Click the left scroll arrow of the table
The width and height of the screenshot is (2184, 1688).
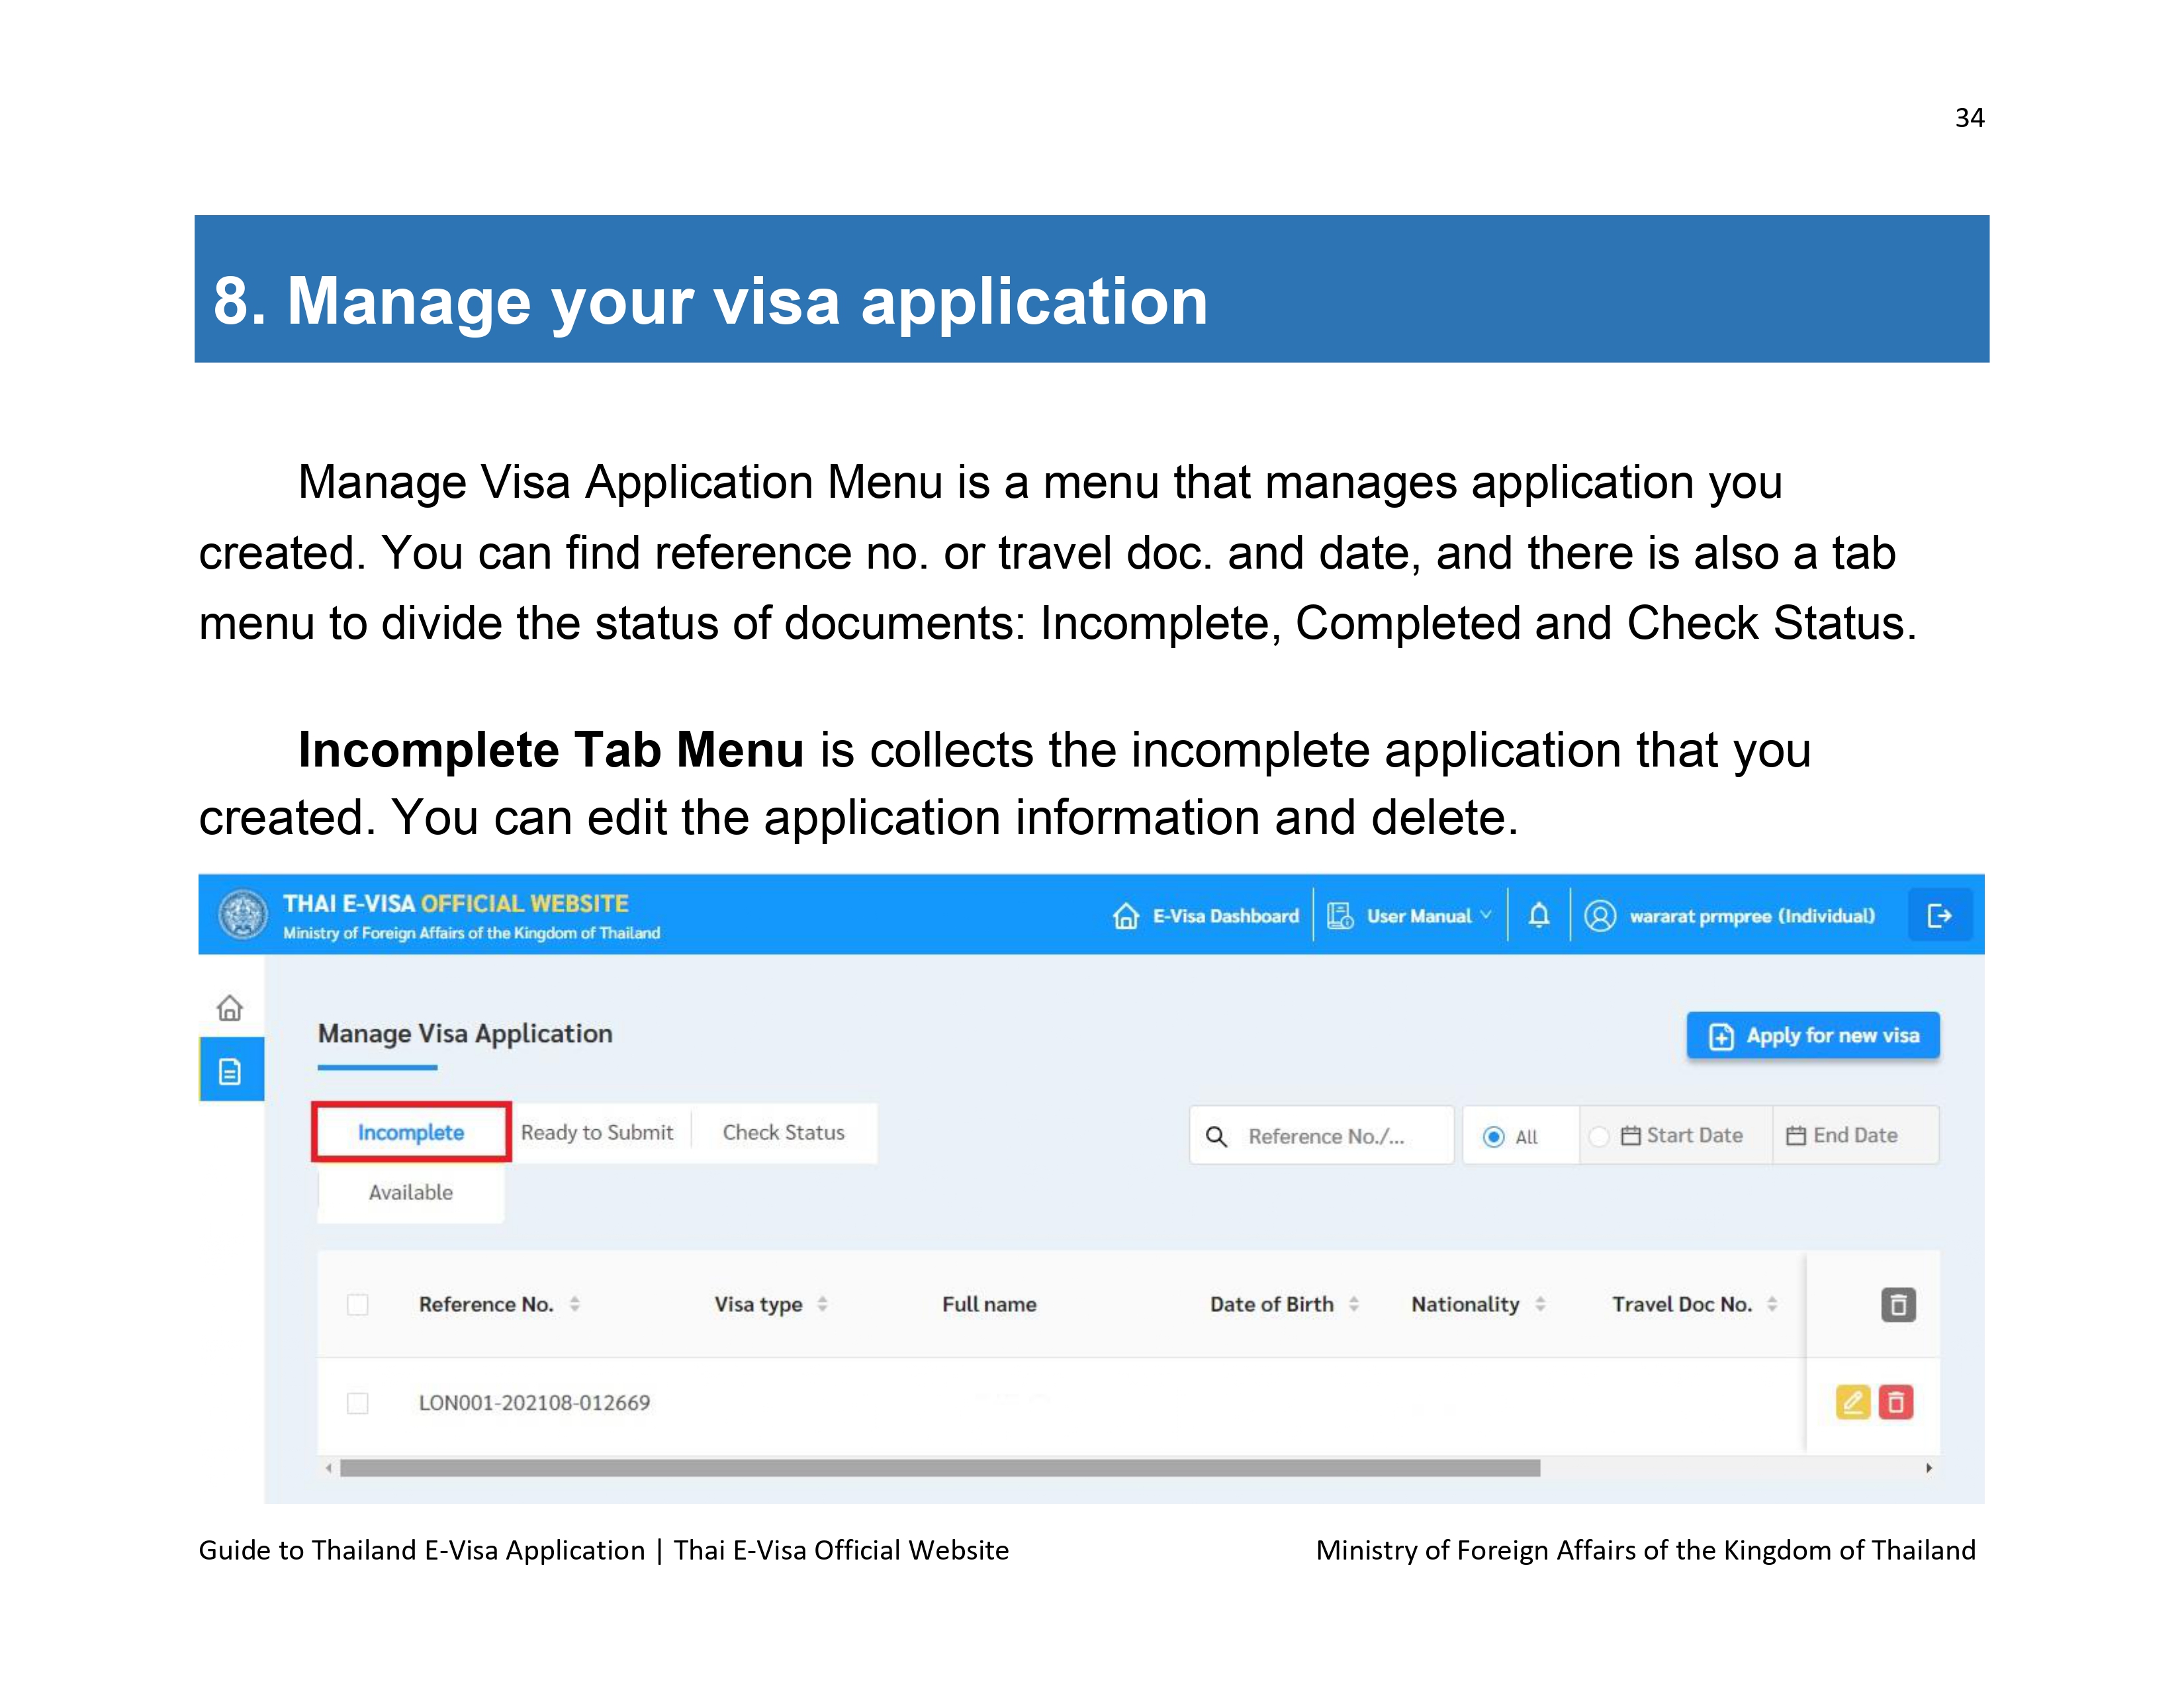tap(328, 1468)
